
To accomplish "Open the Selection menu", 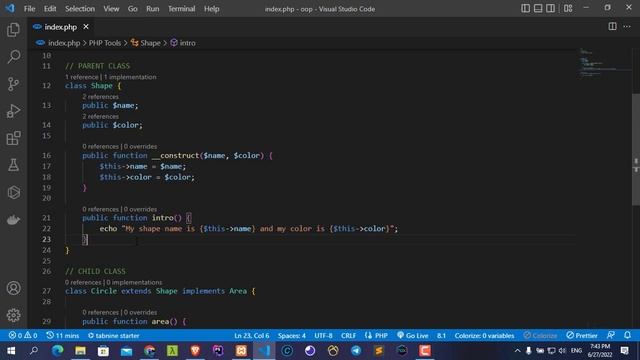I will 80,9.
